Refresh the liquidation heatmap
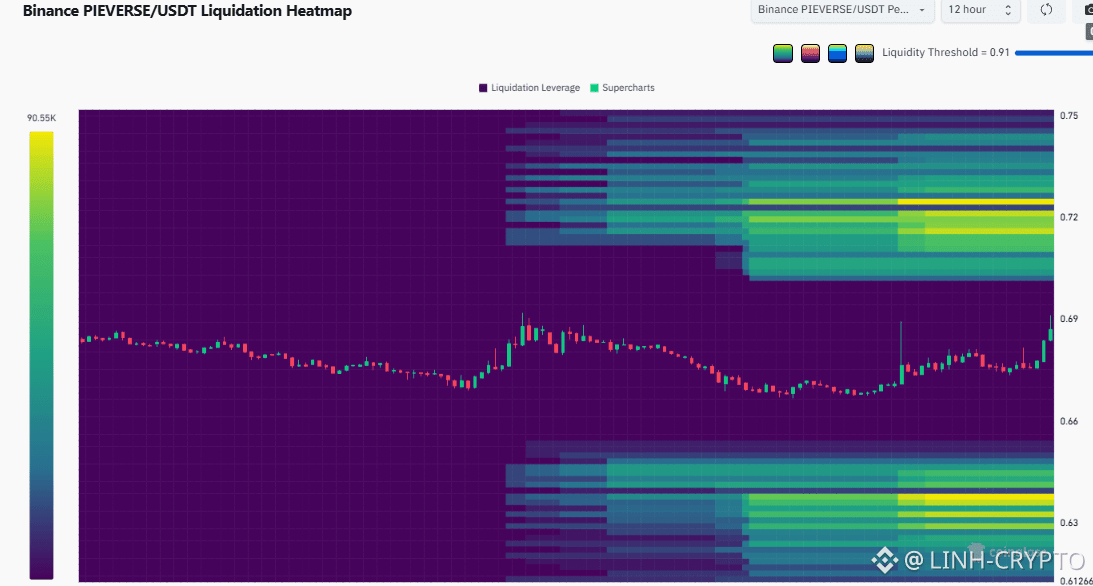Screen dimensions: 1093x586 (x=1046, y=10)
